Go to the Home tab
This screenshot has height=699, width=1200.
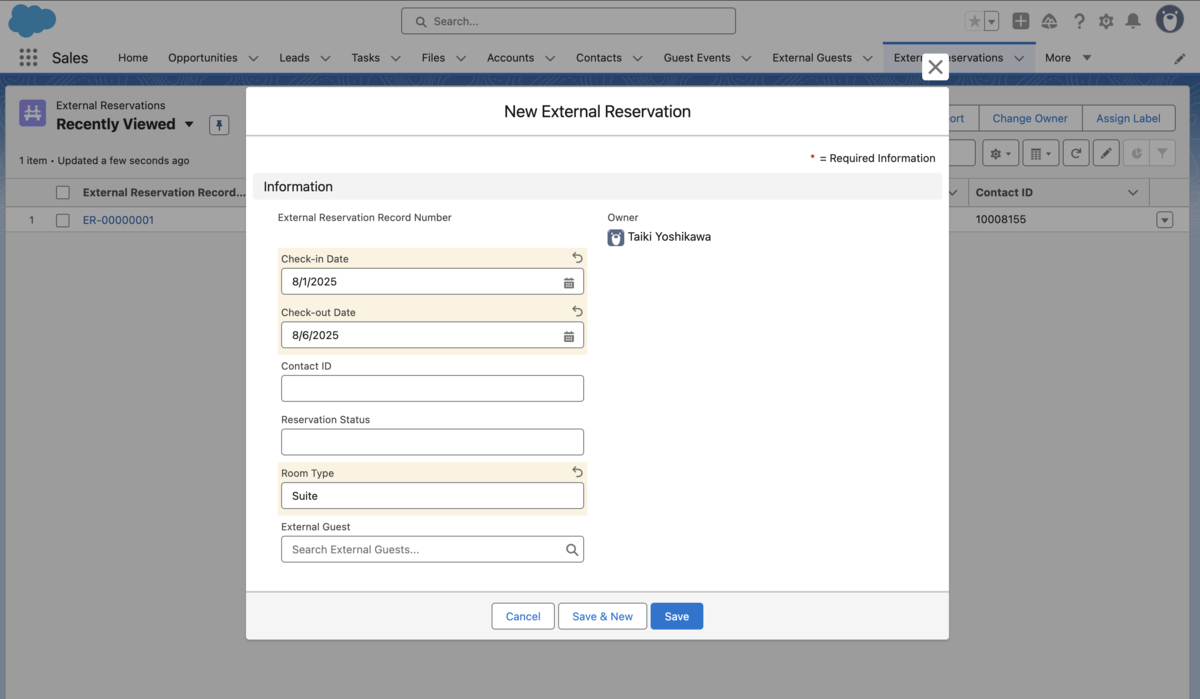(x=133, y=58)
